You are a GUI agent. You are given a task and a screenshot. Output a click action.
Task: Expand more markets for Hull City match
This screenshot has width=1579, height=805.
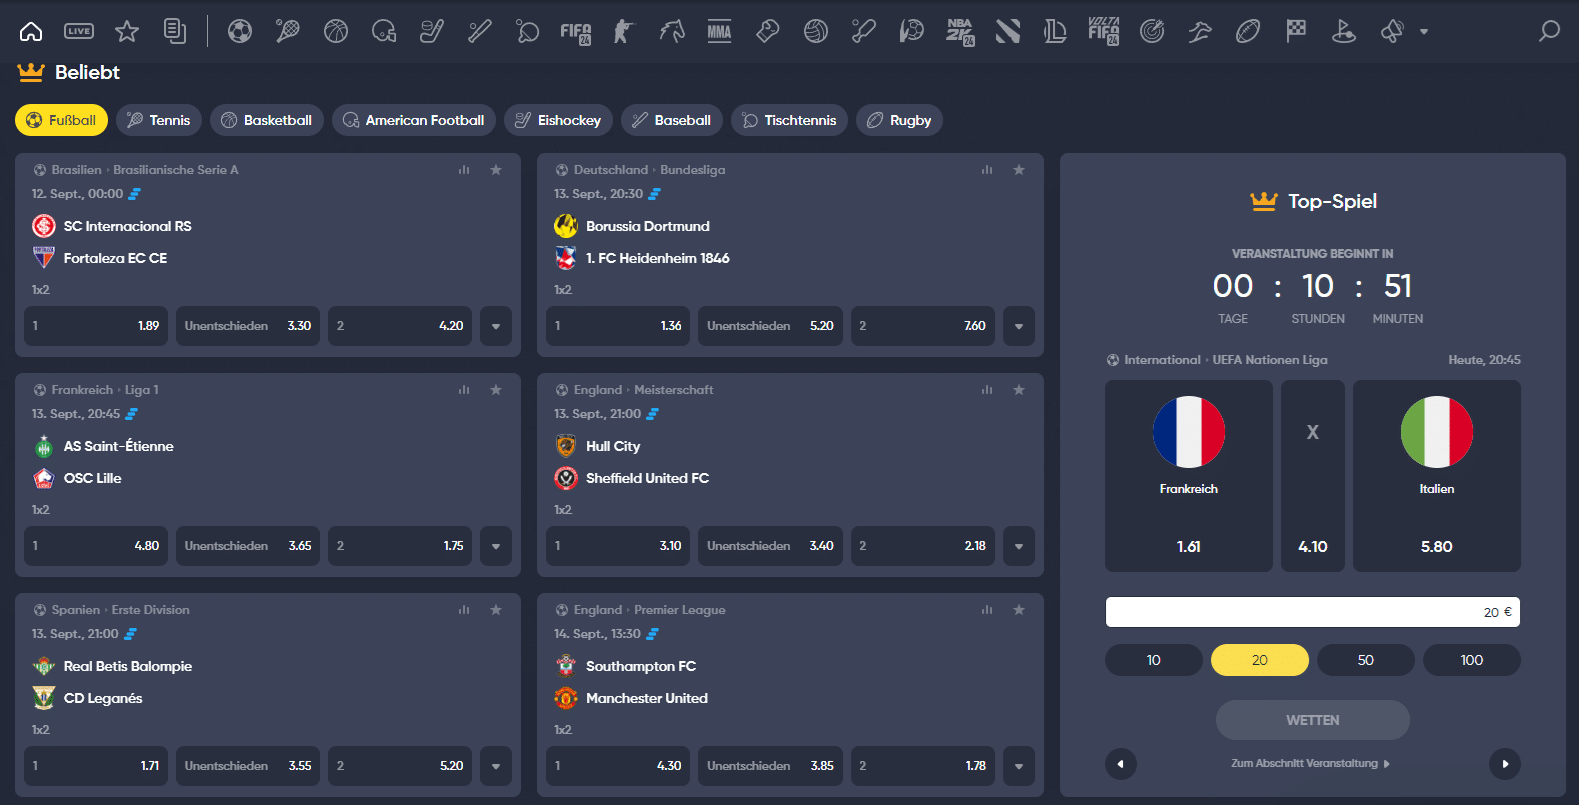pos(1019,546)
